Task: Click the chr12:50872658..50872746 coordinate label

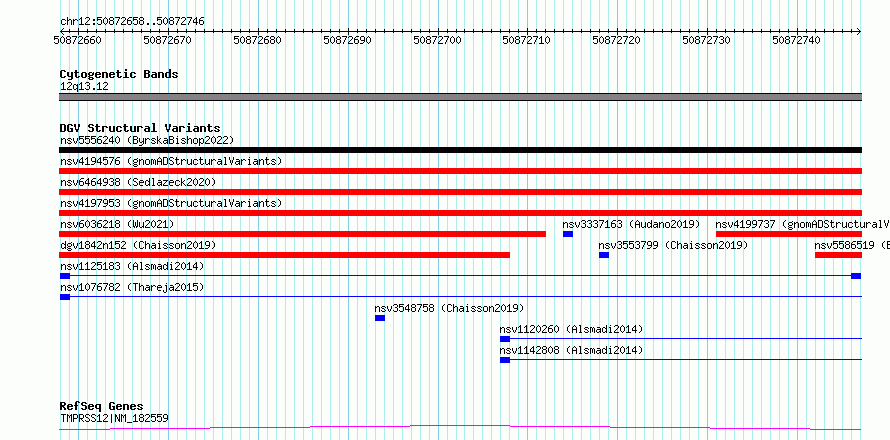Action: click(x=132, y=22)
